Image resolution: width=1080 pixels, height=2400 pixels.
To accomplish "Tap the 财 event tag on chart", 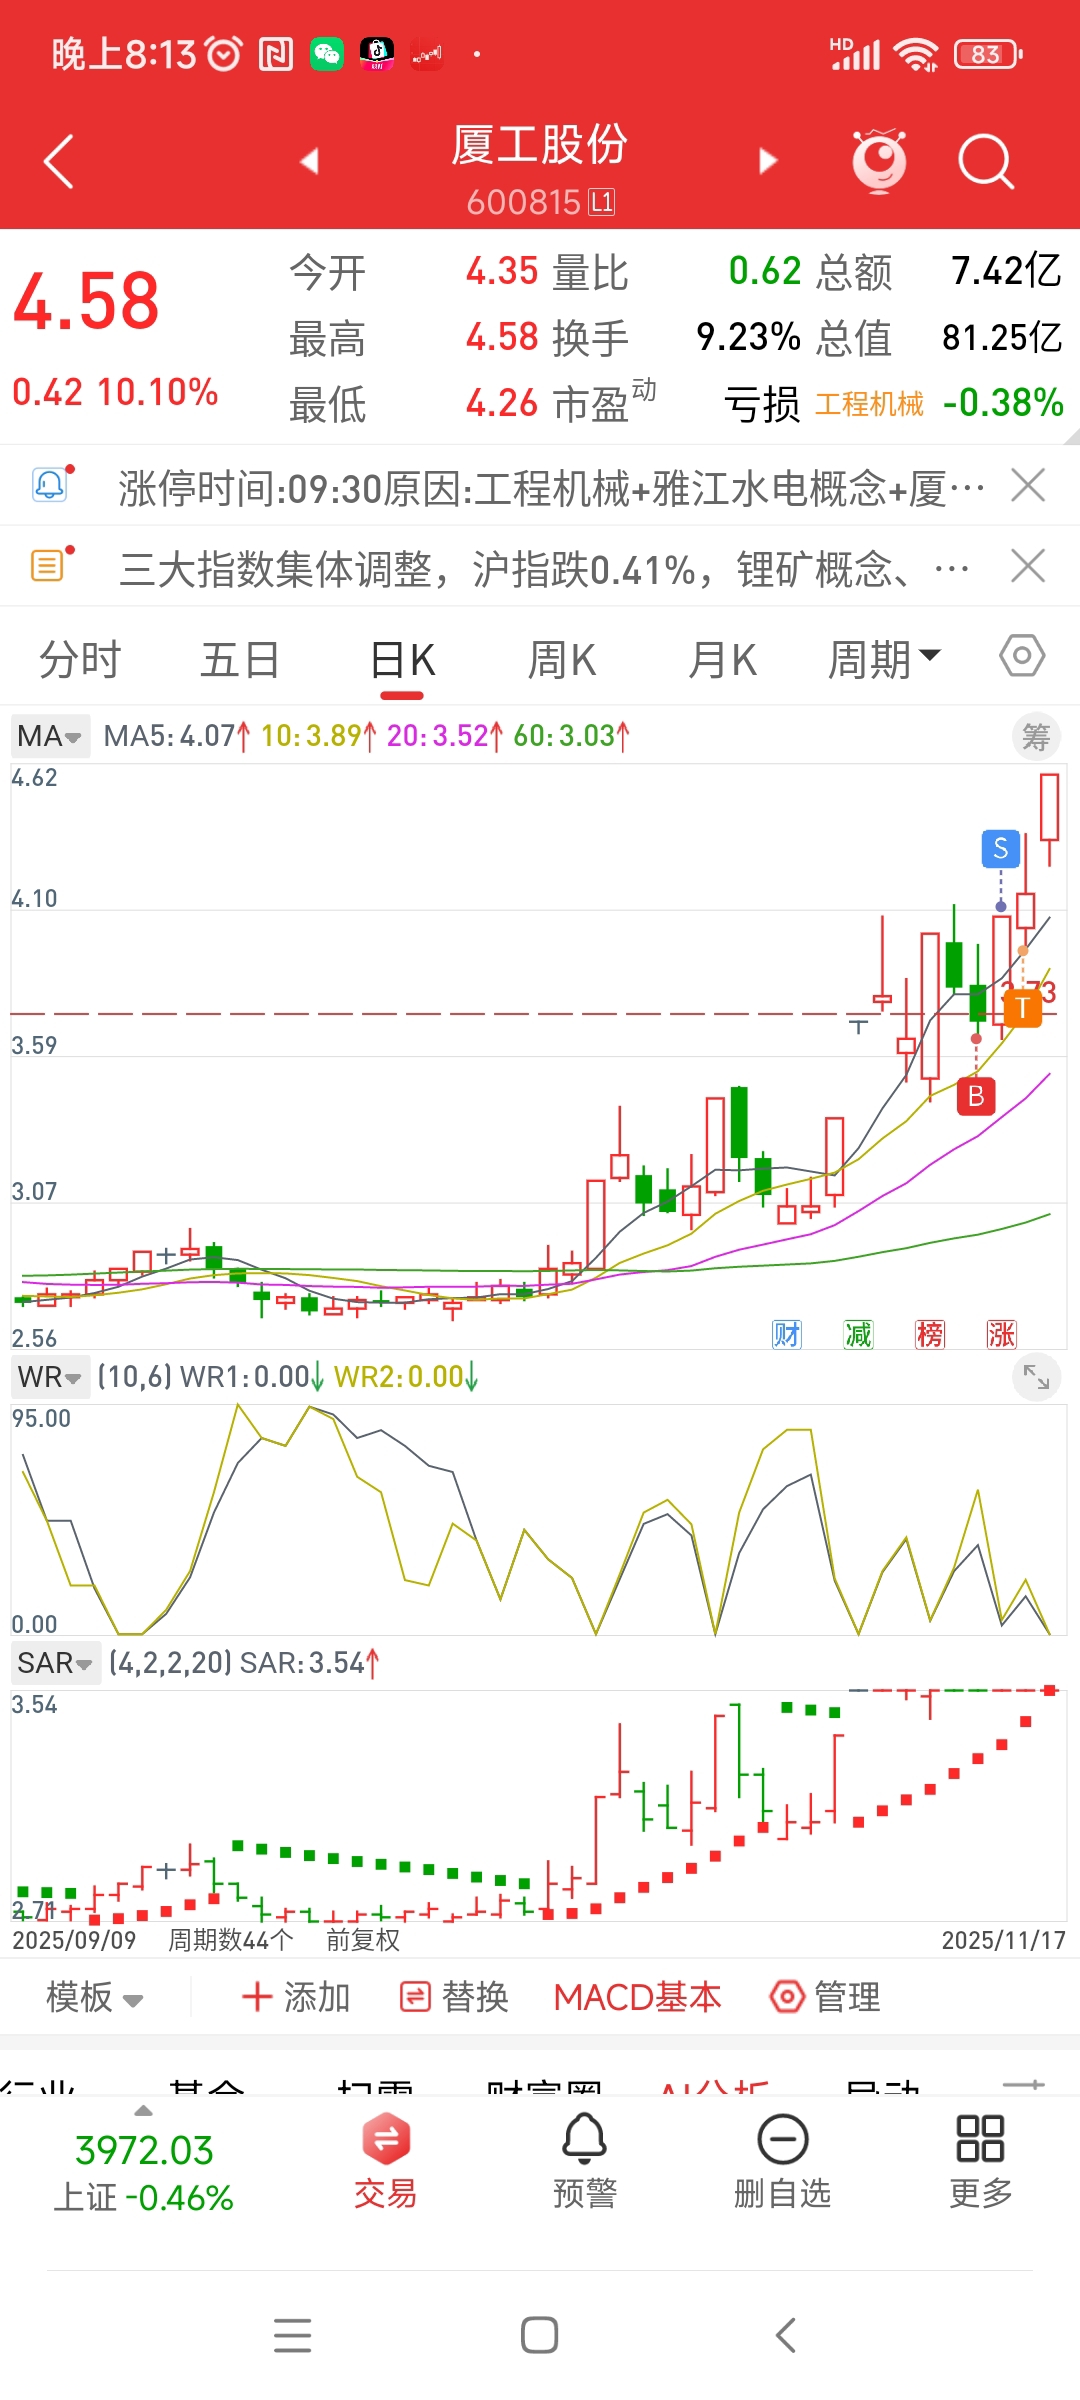I will click(x=787, y=1334).
